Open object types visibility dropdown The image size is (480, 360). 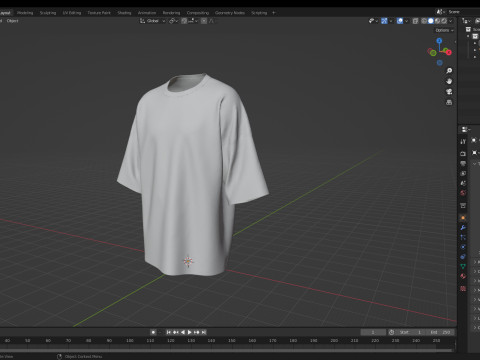pyautogui.click(x=373, y=21)
